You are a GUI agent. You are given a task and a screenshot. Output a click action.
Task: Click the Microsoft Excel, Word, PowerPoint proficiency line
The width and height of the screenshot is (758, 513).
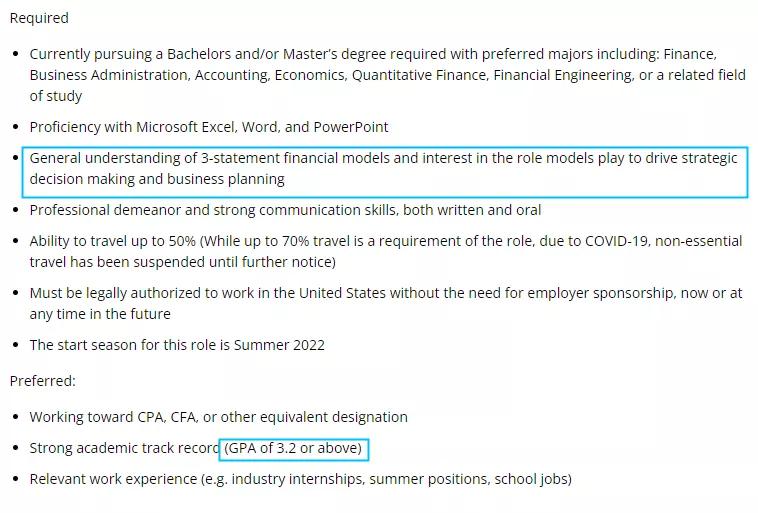(x=209, y=127)
